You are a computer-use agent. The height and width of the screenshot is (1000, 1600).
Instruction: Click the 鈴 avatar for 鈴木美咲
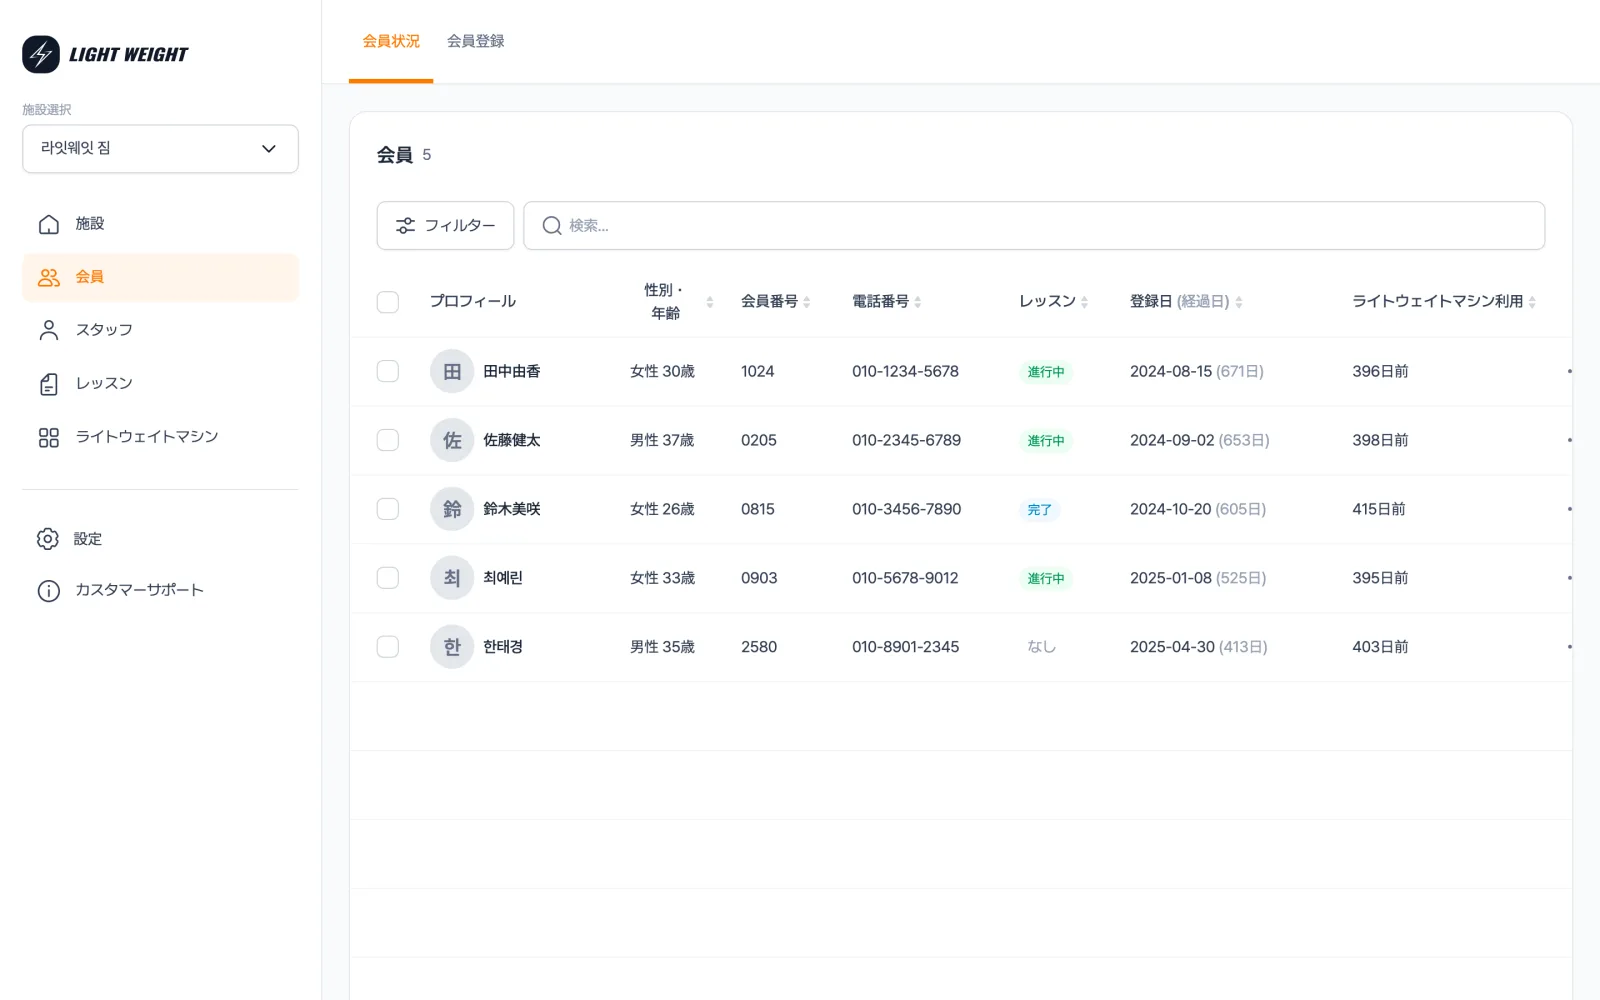[452, 510]
